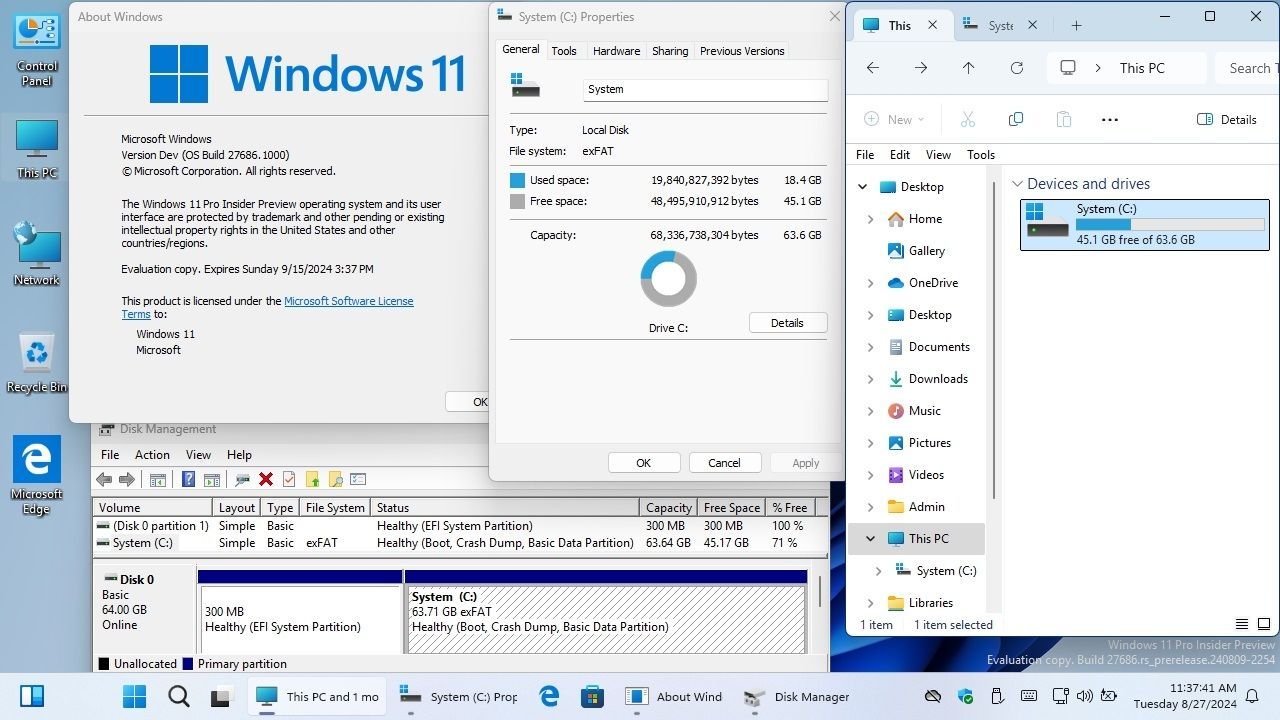Launch Microsoft Edge from the taskbar
The image size is (1280, 720).
point(549,697)
